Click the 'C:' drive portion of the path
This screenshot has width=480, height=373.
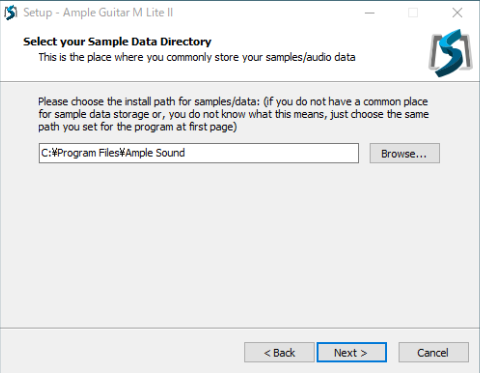click(x=46, y=153)
